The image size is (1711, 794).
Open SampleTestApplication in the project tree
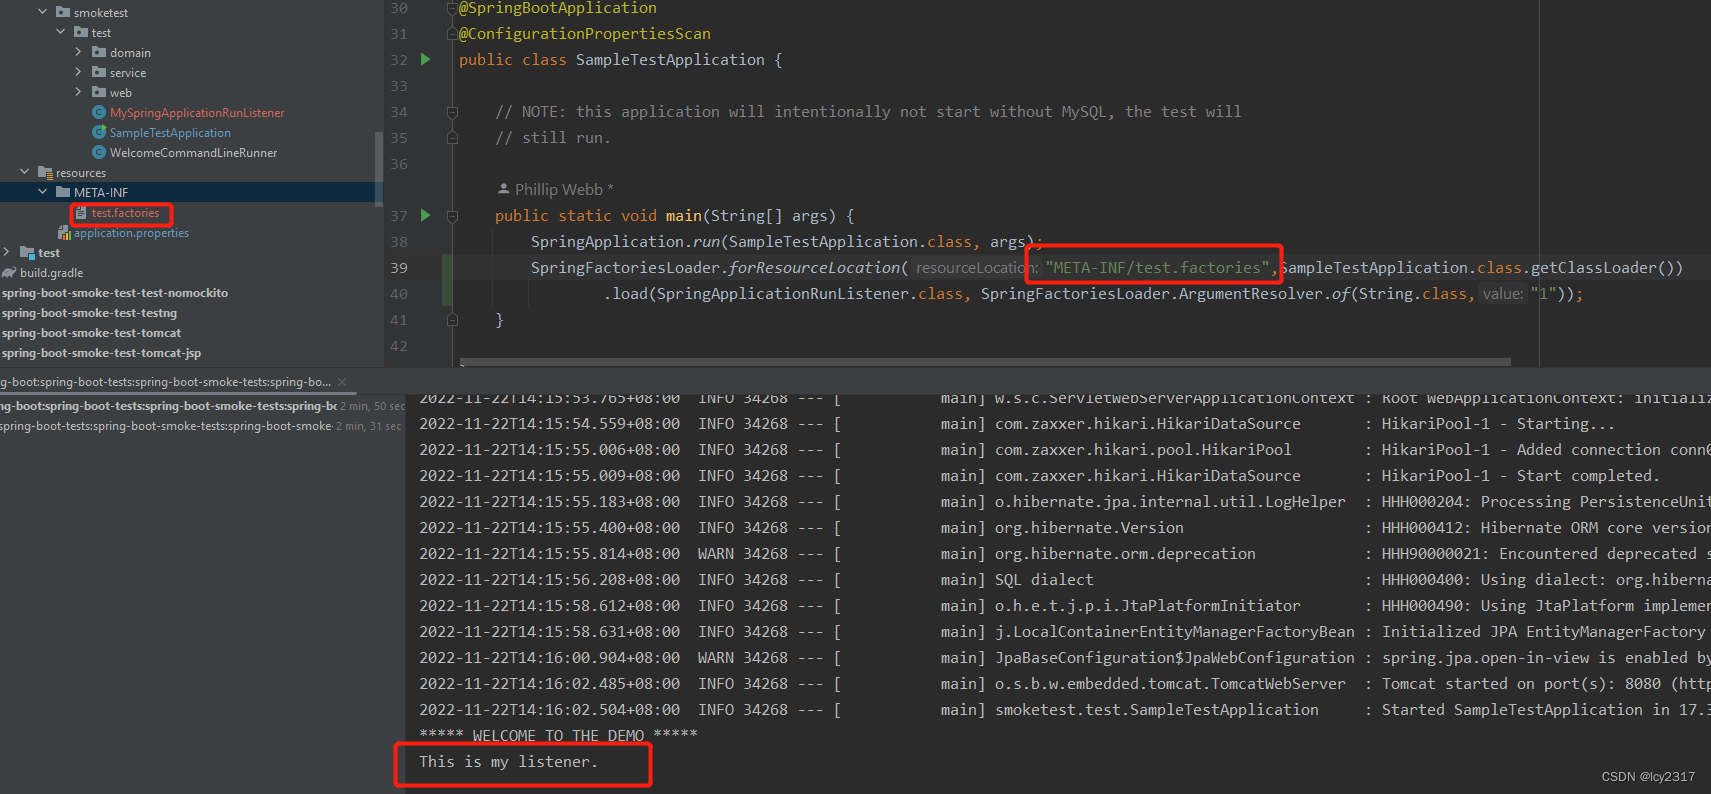pos(170,132)
